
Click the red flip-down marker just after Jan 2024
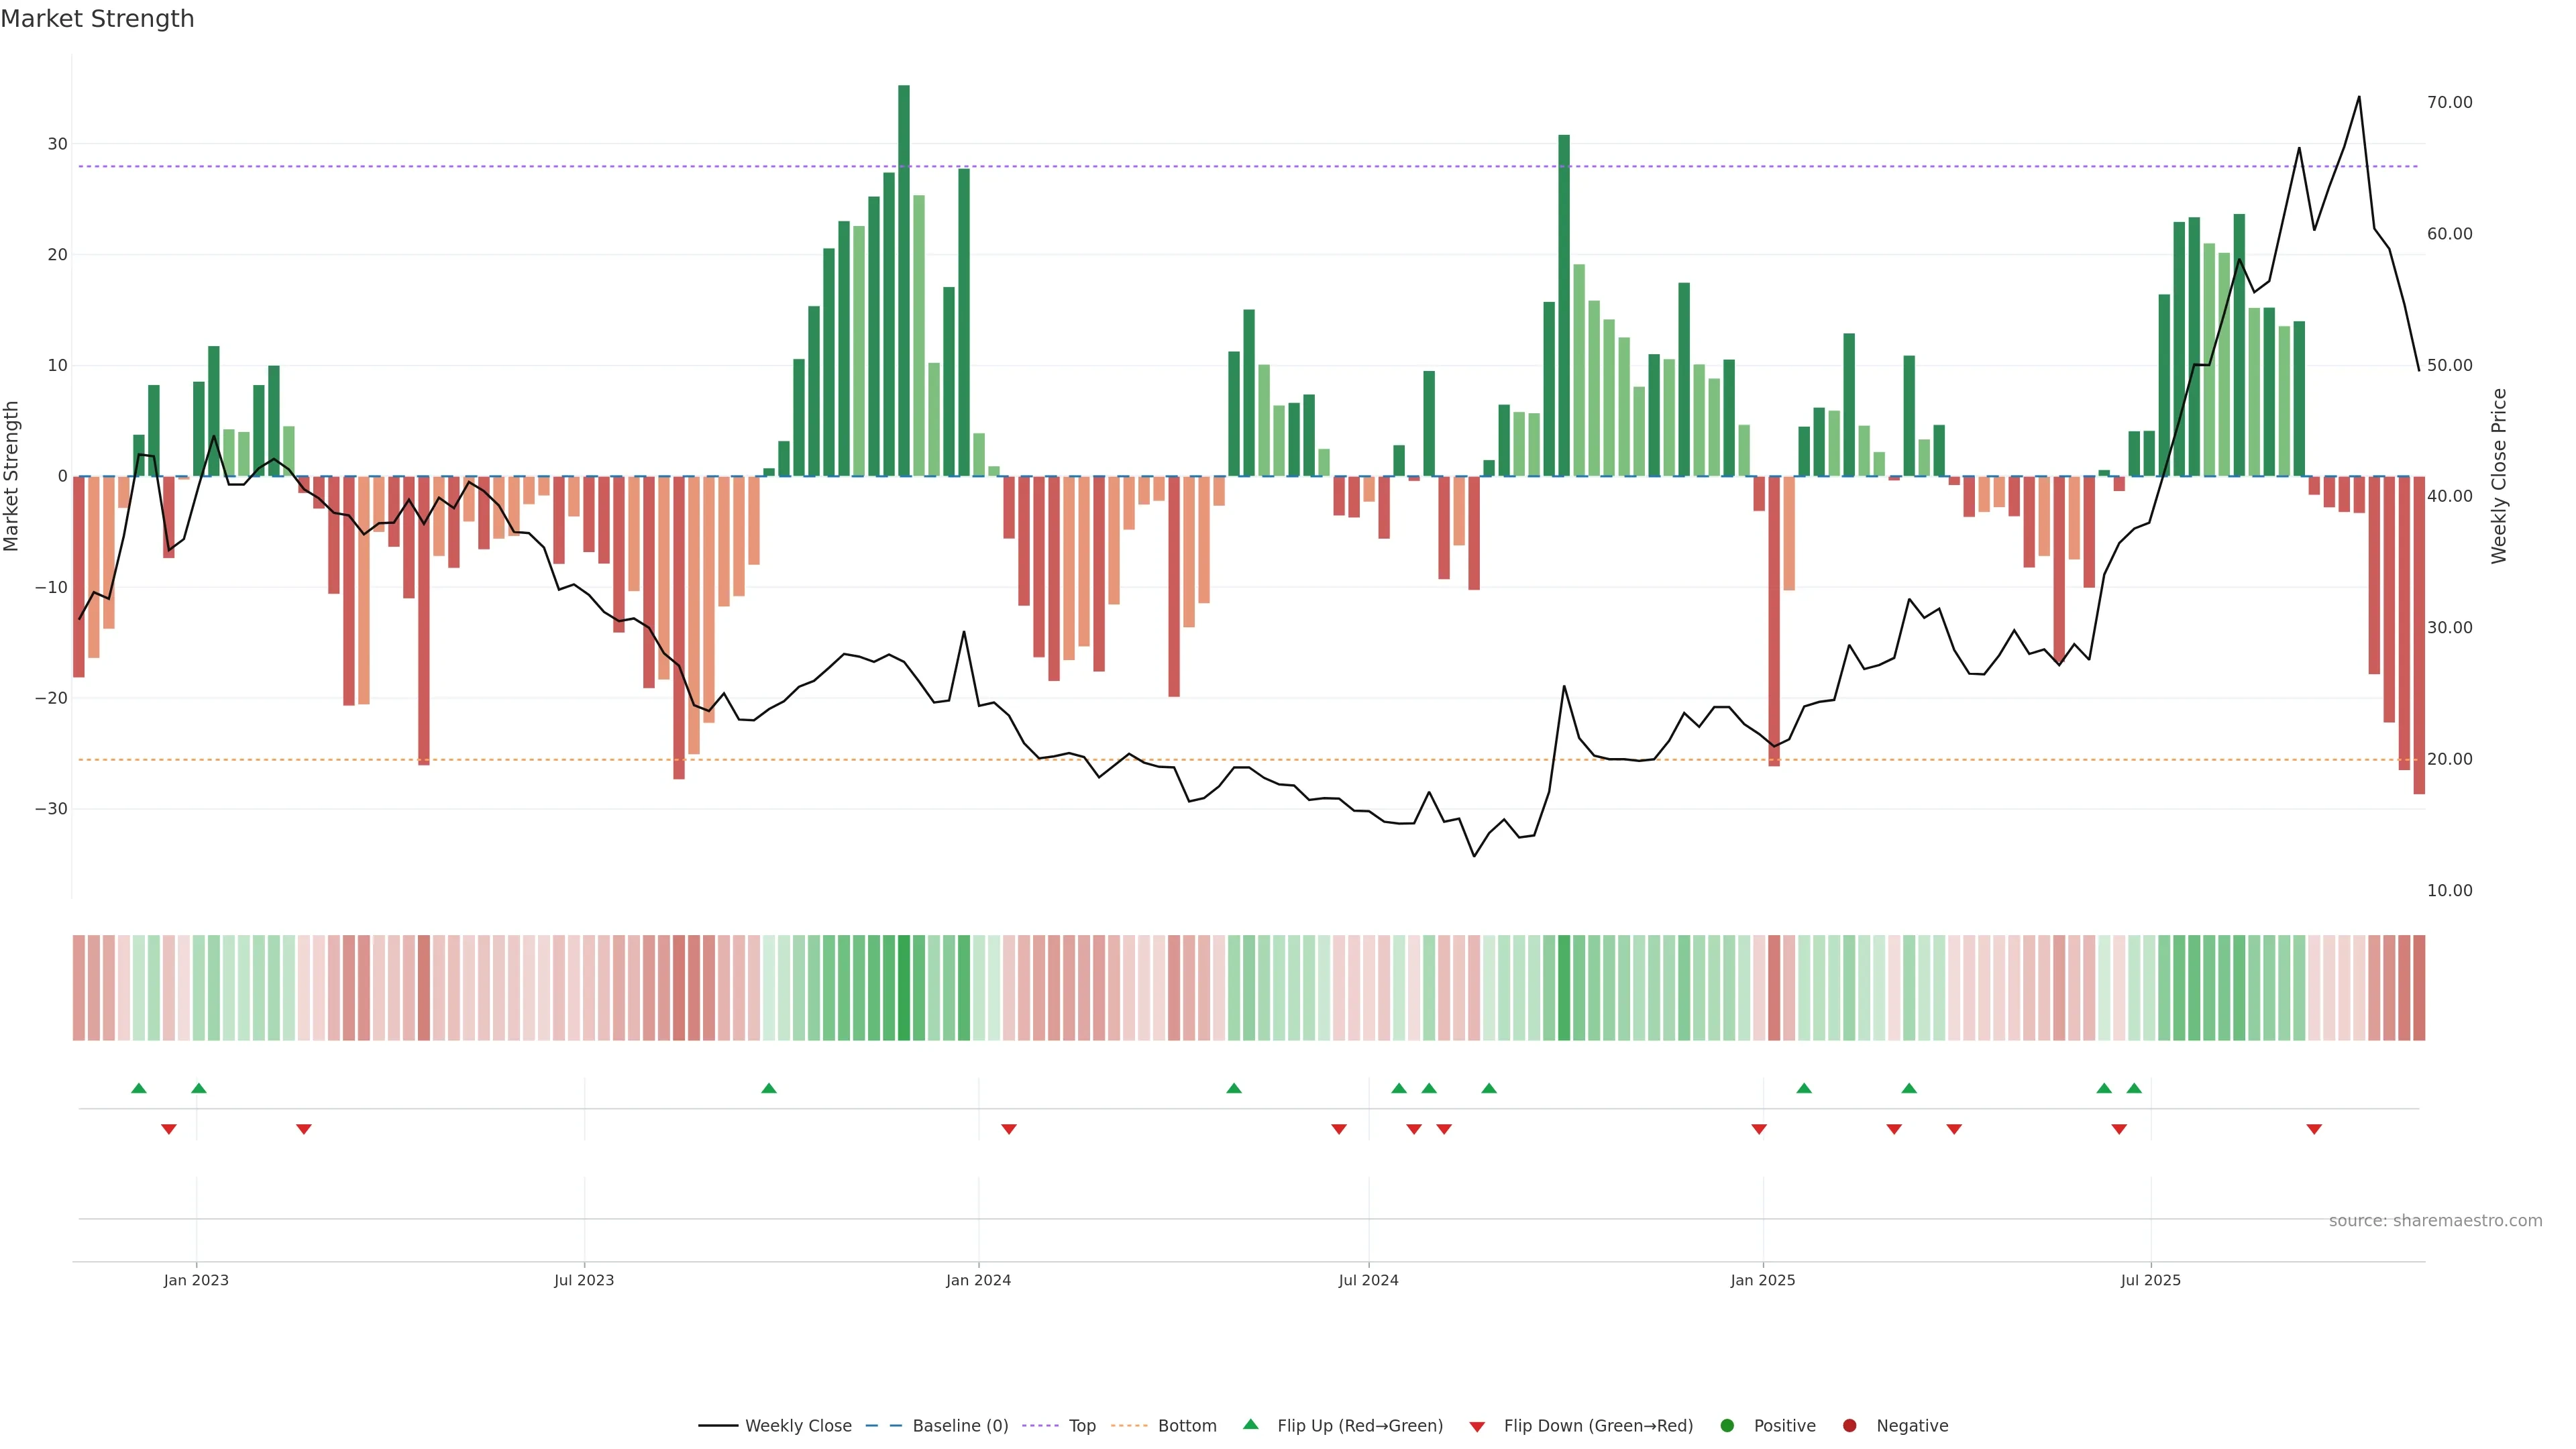tap(1009, 1129)
